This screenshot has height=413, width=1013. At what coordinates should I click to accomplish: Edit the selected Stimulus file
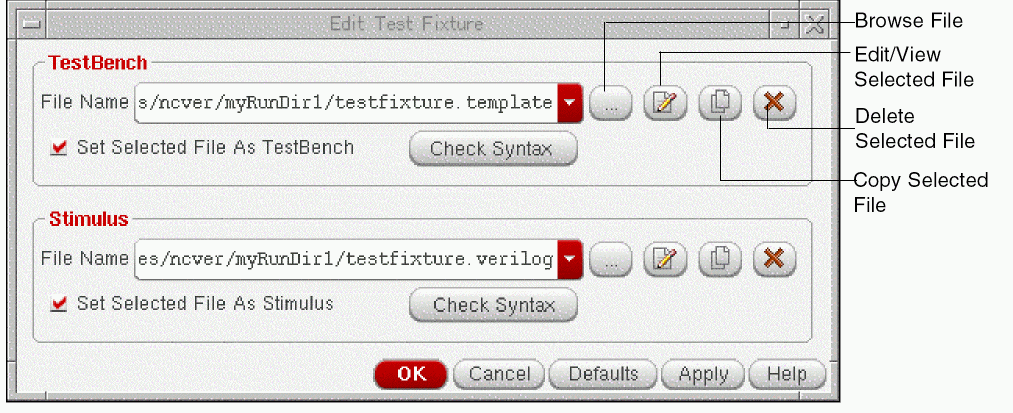(x=665, y=260)
